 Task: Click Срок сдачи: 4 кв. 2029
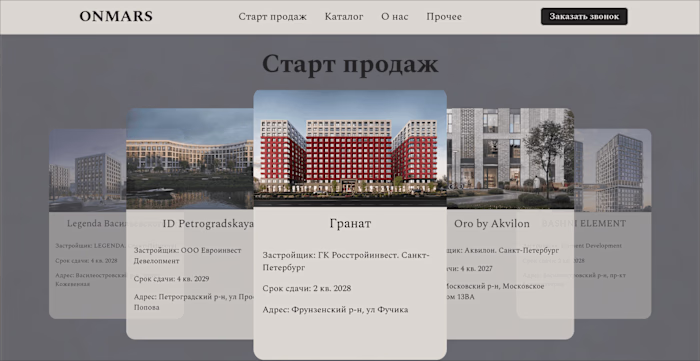click(171, 279)
